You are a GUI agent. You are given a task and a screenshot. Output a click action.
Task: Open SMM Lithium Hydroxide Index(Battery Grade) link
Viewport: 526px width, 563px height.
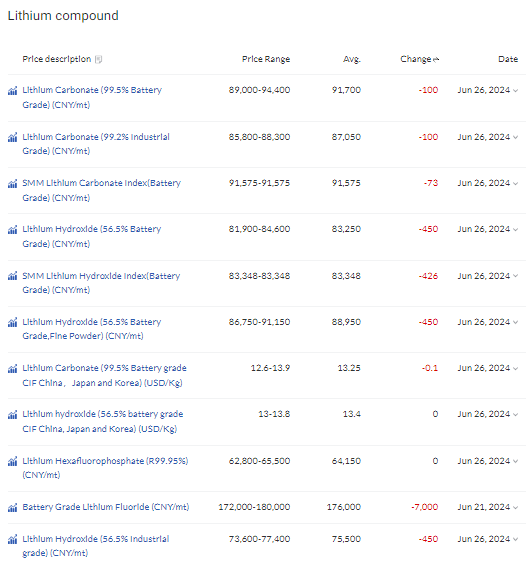pos(101,283)
